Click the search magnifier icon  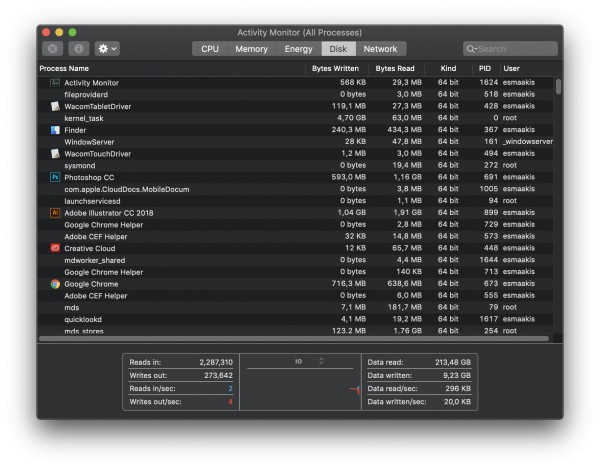point(471,49)
